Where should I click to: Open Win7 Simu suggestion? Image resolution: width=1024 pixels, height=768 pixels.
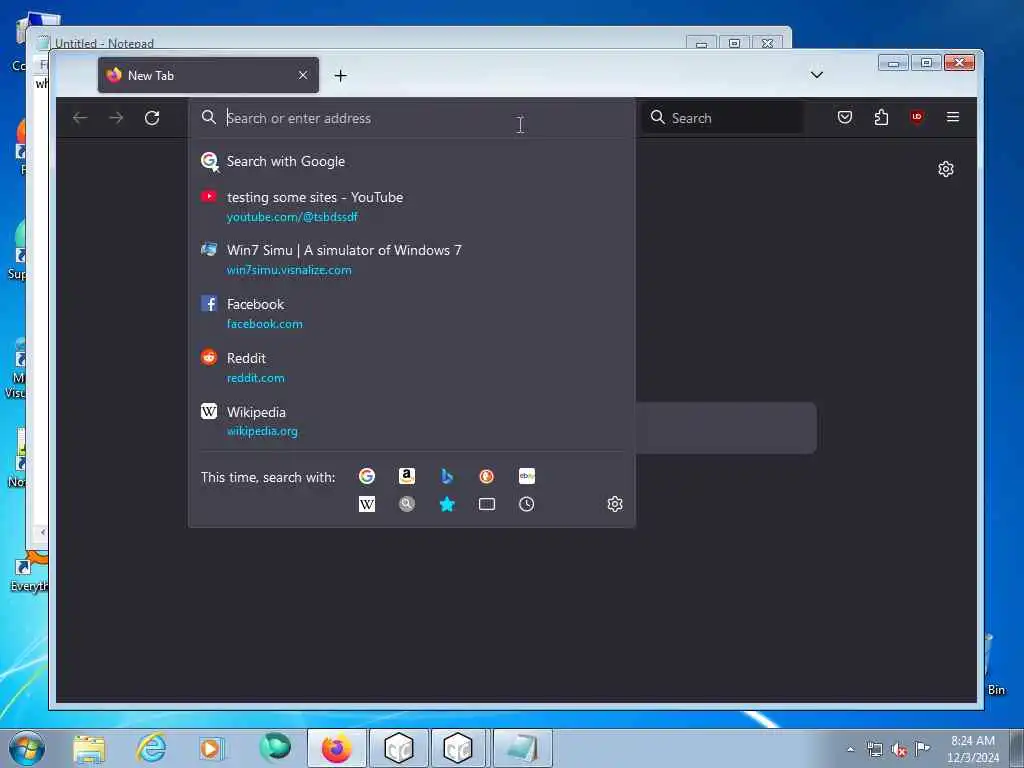point(411,259)
